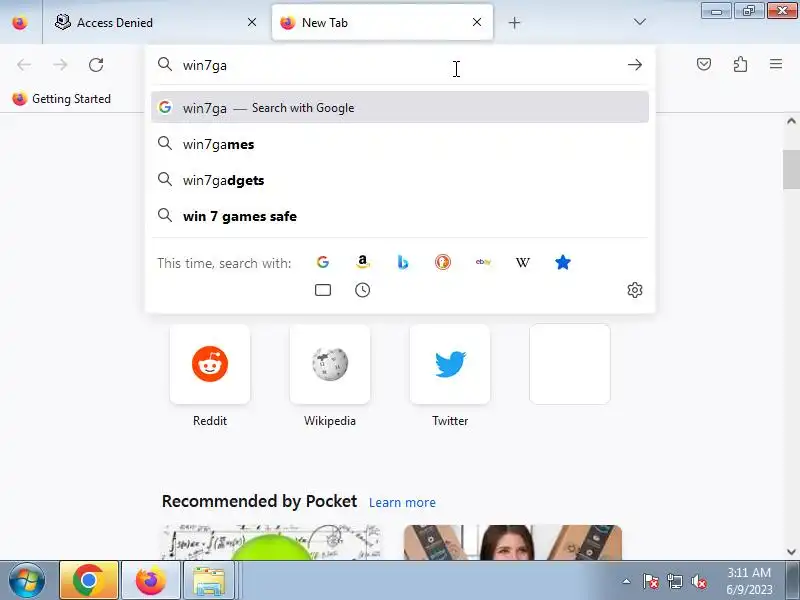
Task: Click Firefox in the taskbar
Action: click(151, 580)
